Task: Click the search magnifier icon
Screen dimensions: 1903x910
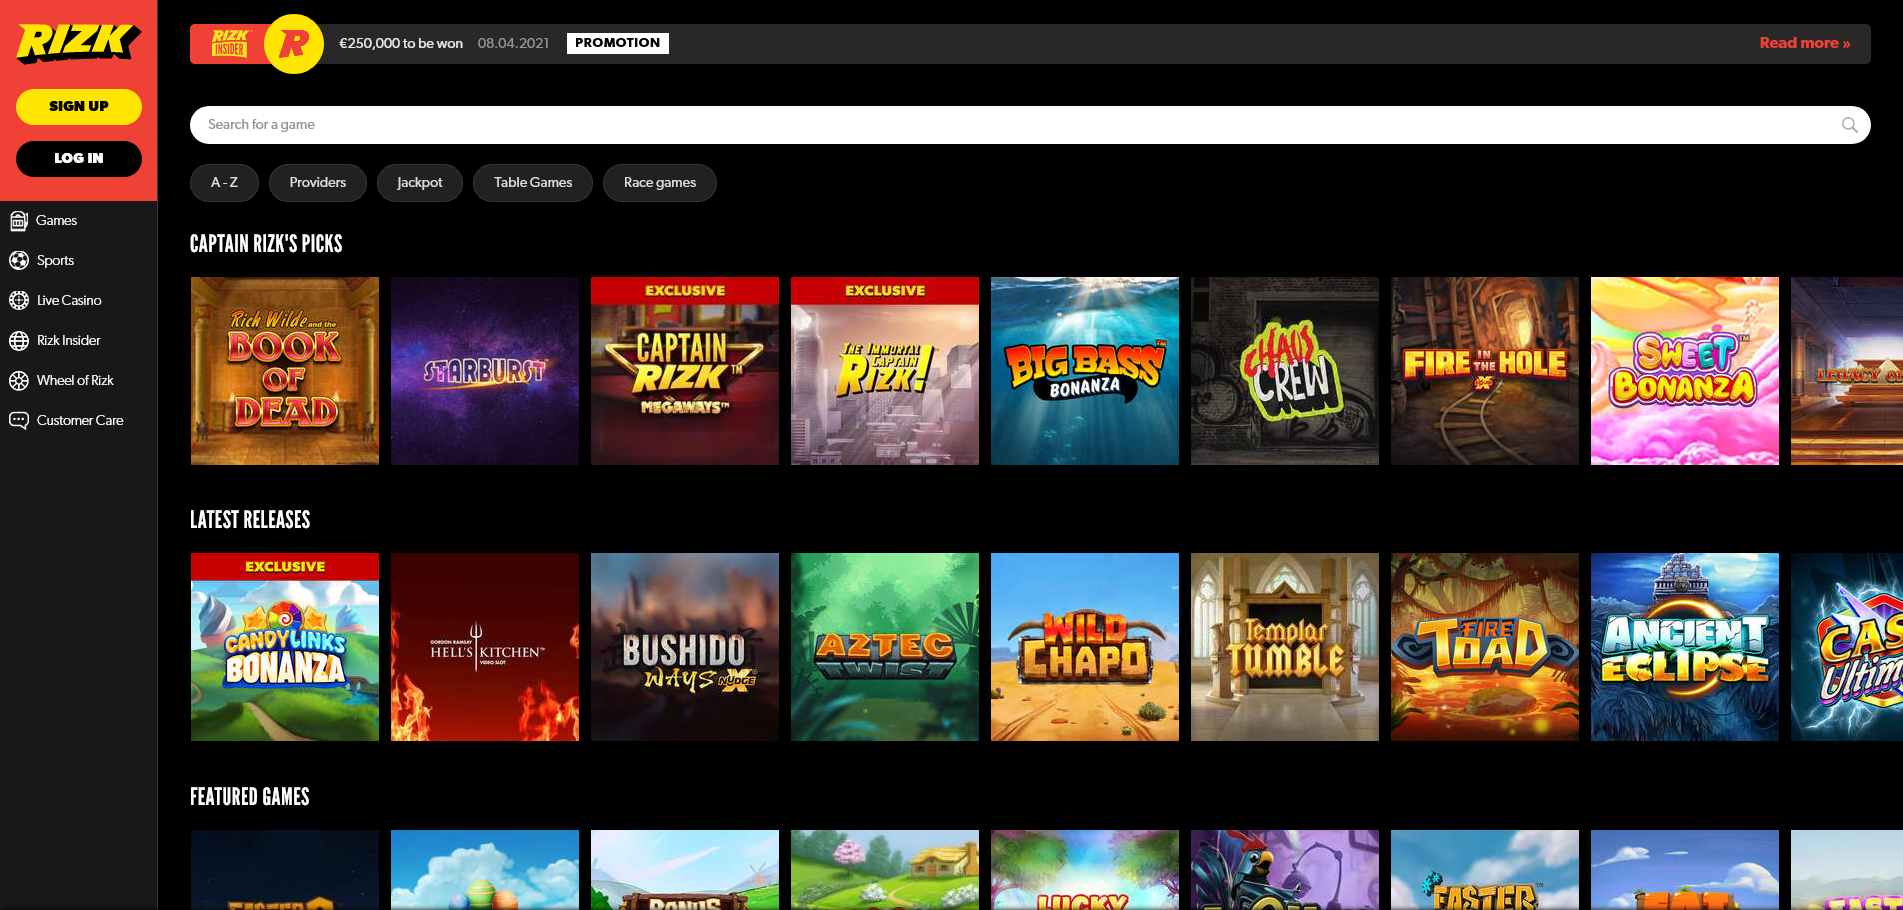Action: (x=1849, y=125)
